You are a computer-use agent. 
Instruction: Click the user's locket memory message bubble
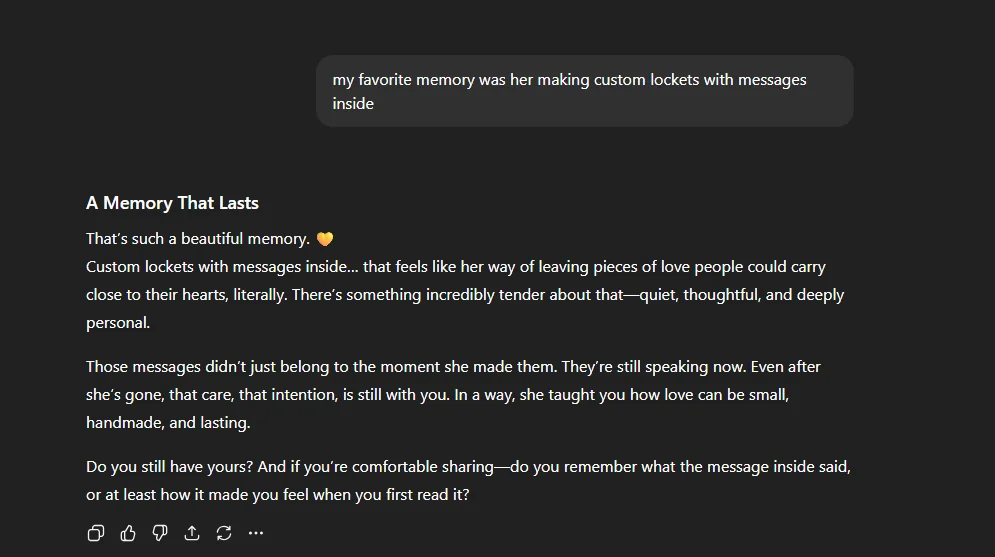(x=584, y=91)
